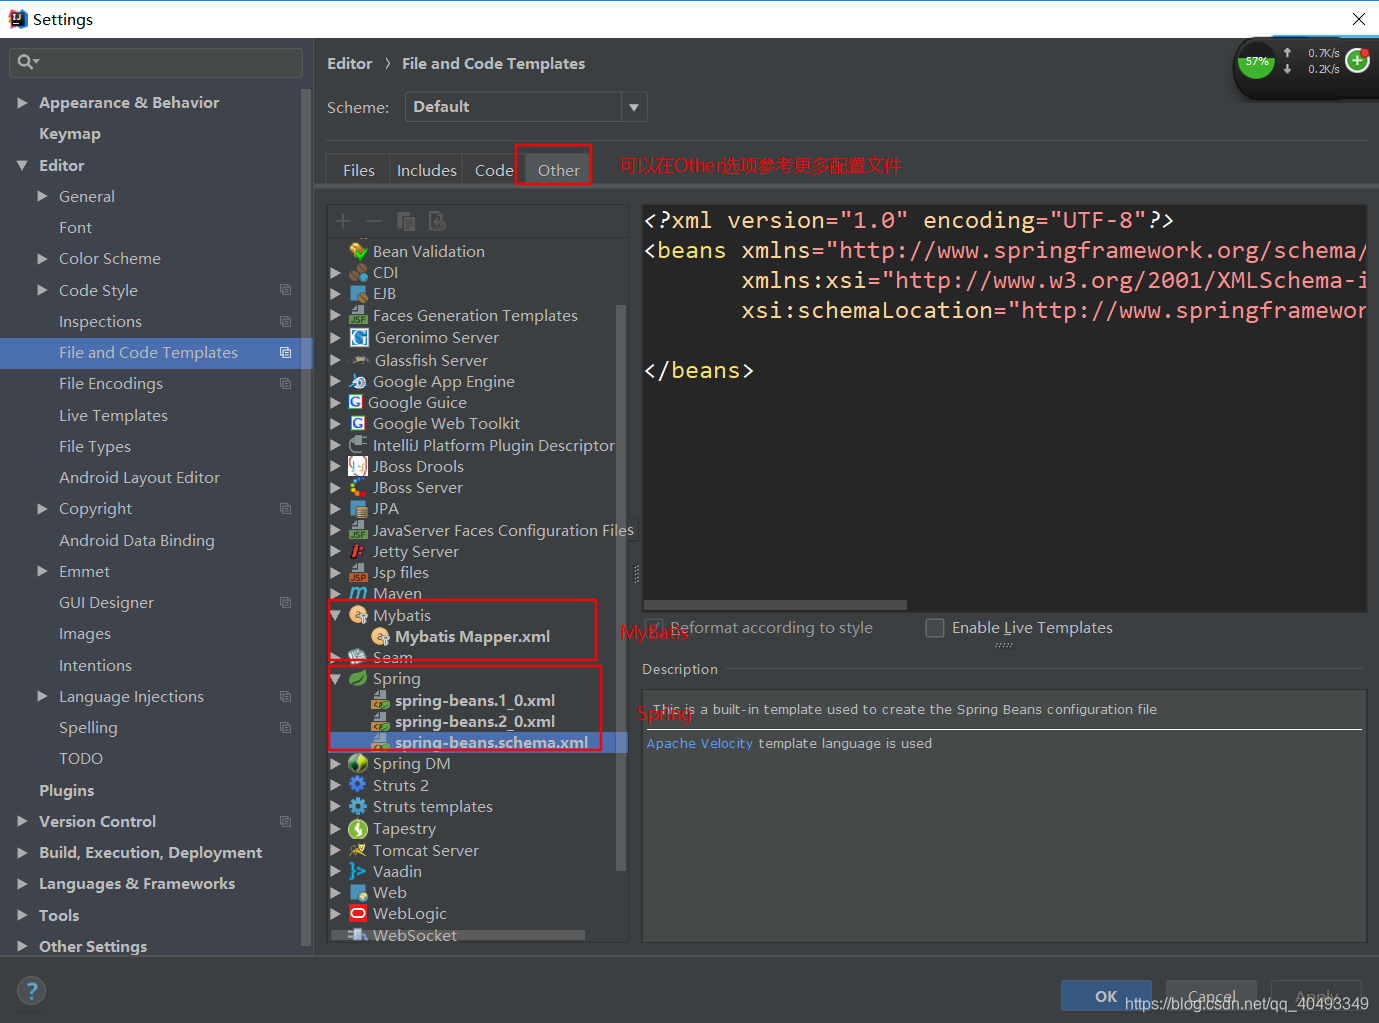This screenshot has width=1379, height=1023.
Task: Click the Jetty Server icon
Action: click(358, 551)
